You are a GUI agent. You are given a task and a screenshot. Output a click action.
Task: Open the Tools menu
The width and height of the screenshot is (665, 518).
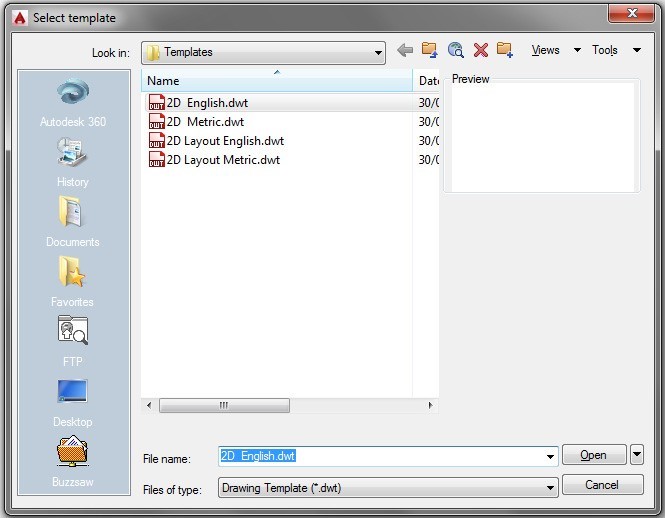[615, 51]
